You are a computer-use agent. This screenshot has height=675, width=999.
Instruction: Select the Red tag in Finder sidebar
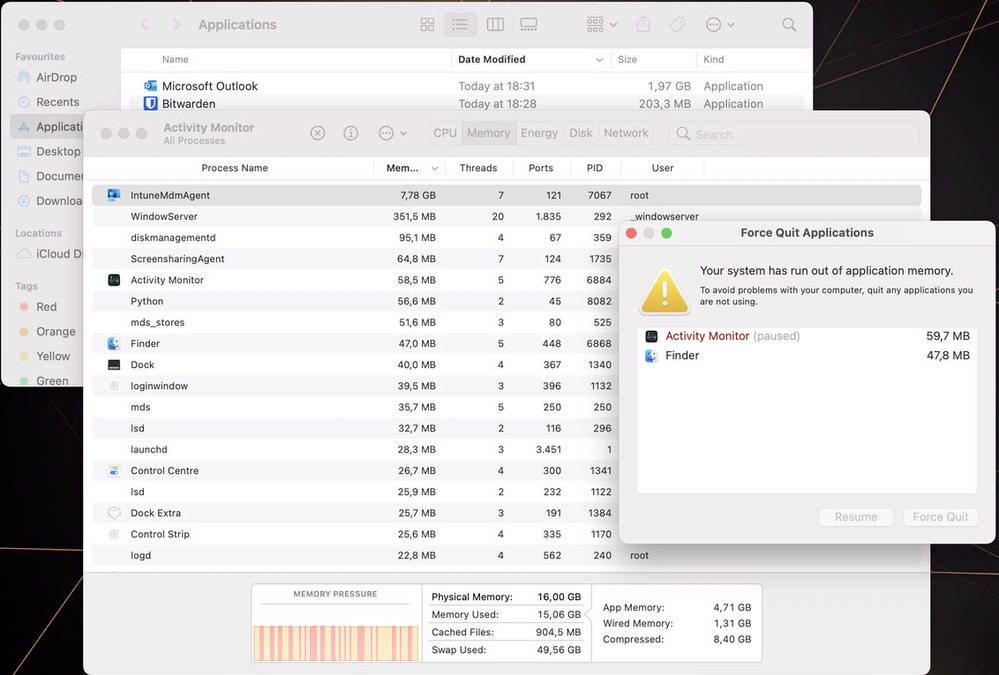click(46, 307)
